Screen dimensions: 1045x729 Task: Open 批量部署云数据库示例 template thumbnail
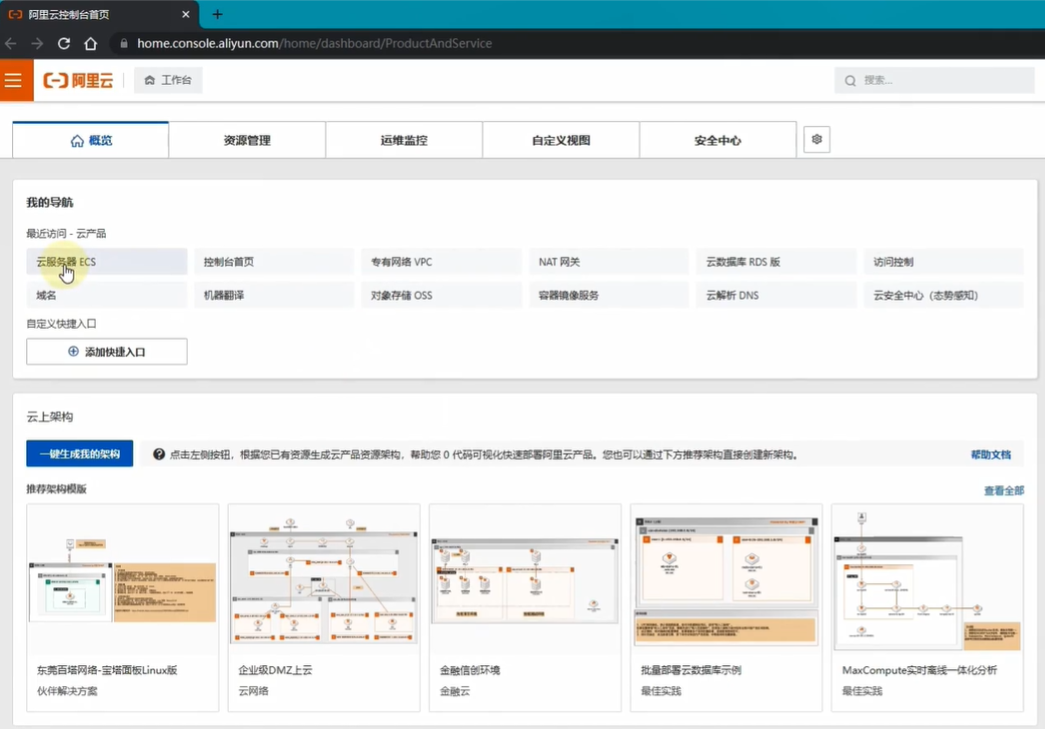coord(726,580)
